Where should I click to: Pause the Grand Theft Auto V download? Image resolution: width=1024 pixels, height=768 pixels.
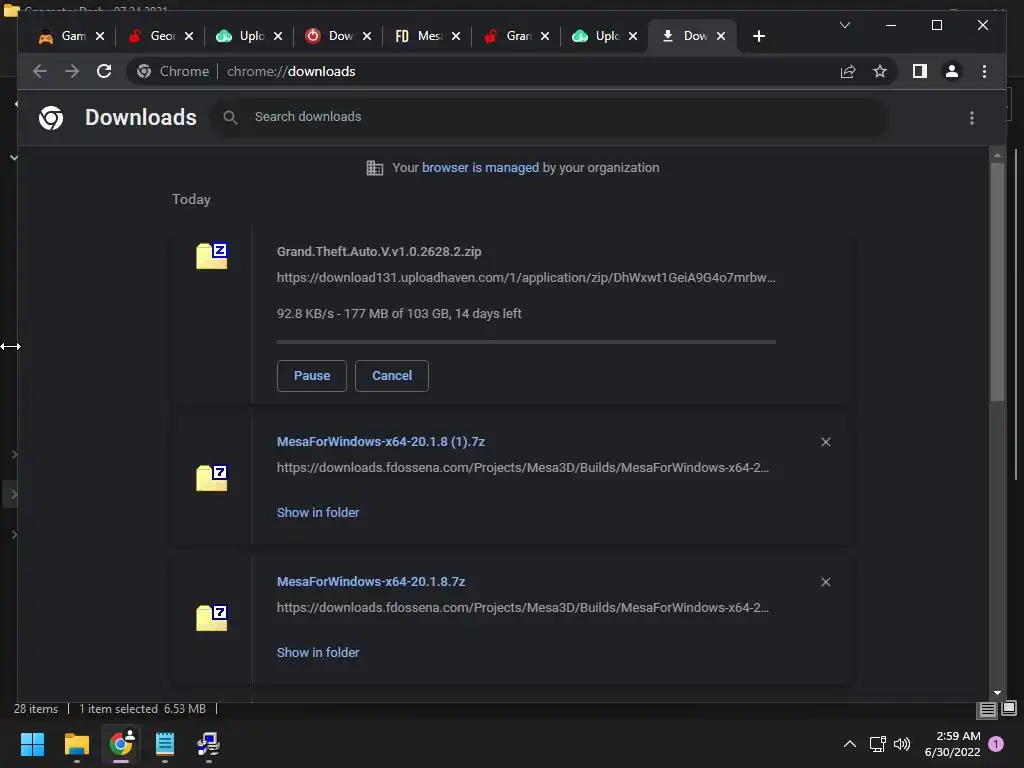tap(312, 376)
